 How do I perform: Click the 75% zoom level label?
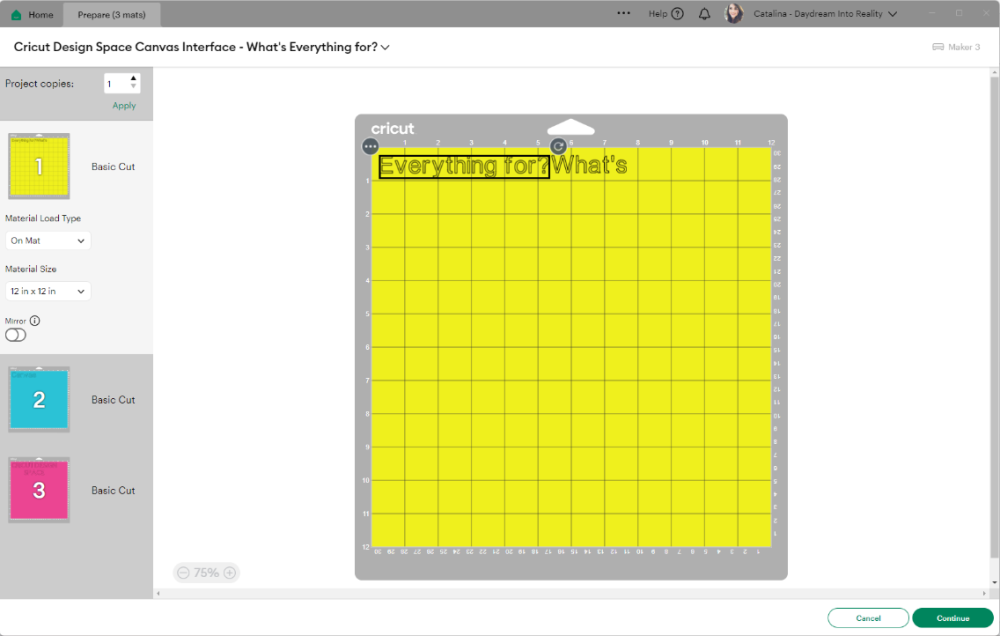click(206, 573)
